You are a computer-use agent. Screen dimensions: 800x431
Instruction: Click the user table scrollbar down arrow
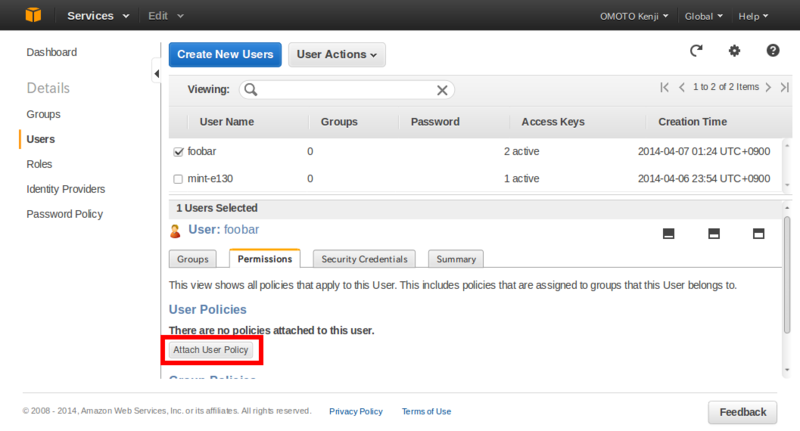pos(787,185)
